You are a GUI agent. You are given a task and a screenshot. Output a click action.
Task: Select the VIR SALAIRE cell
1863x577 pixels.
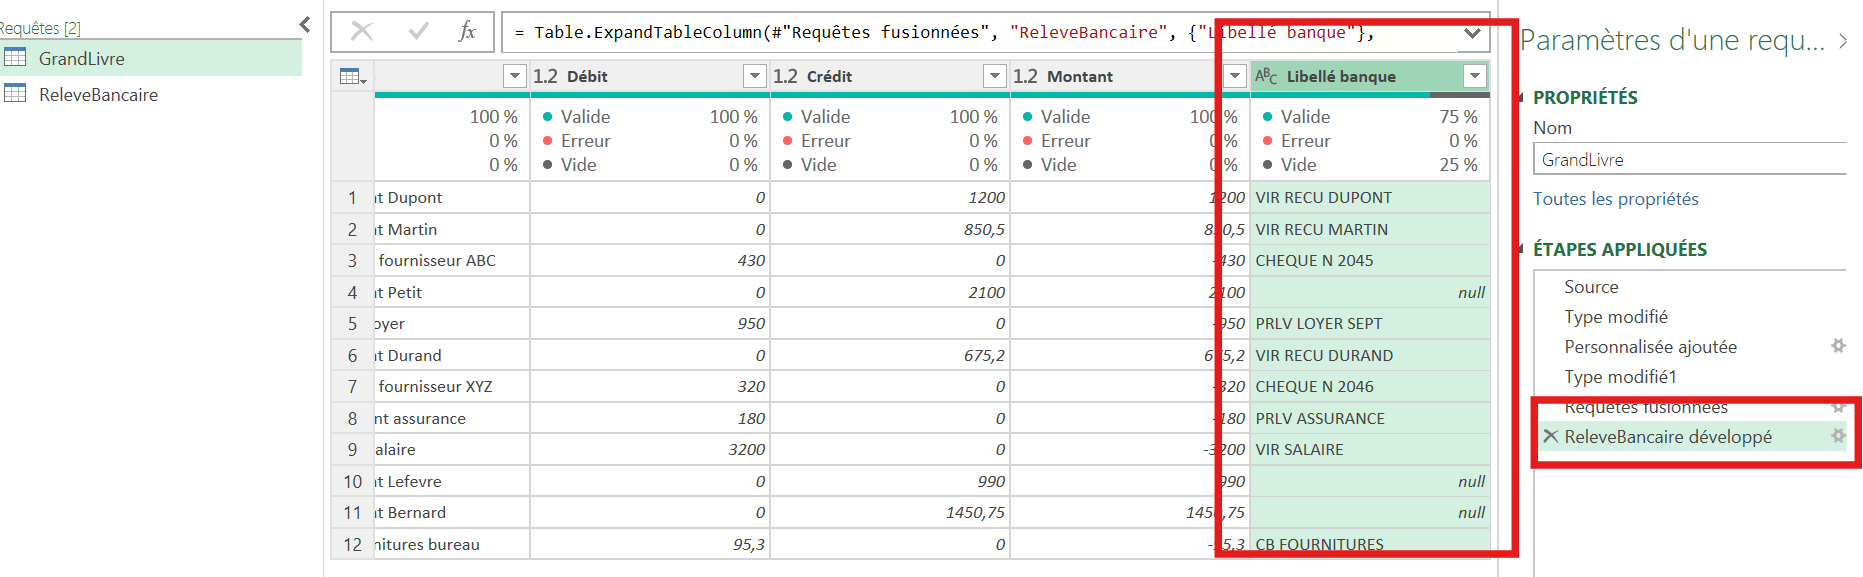tap(1370, 450)
